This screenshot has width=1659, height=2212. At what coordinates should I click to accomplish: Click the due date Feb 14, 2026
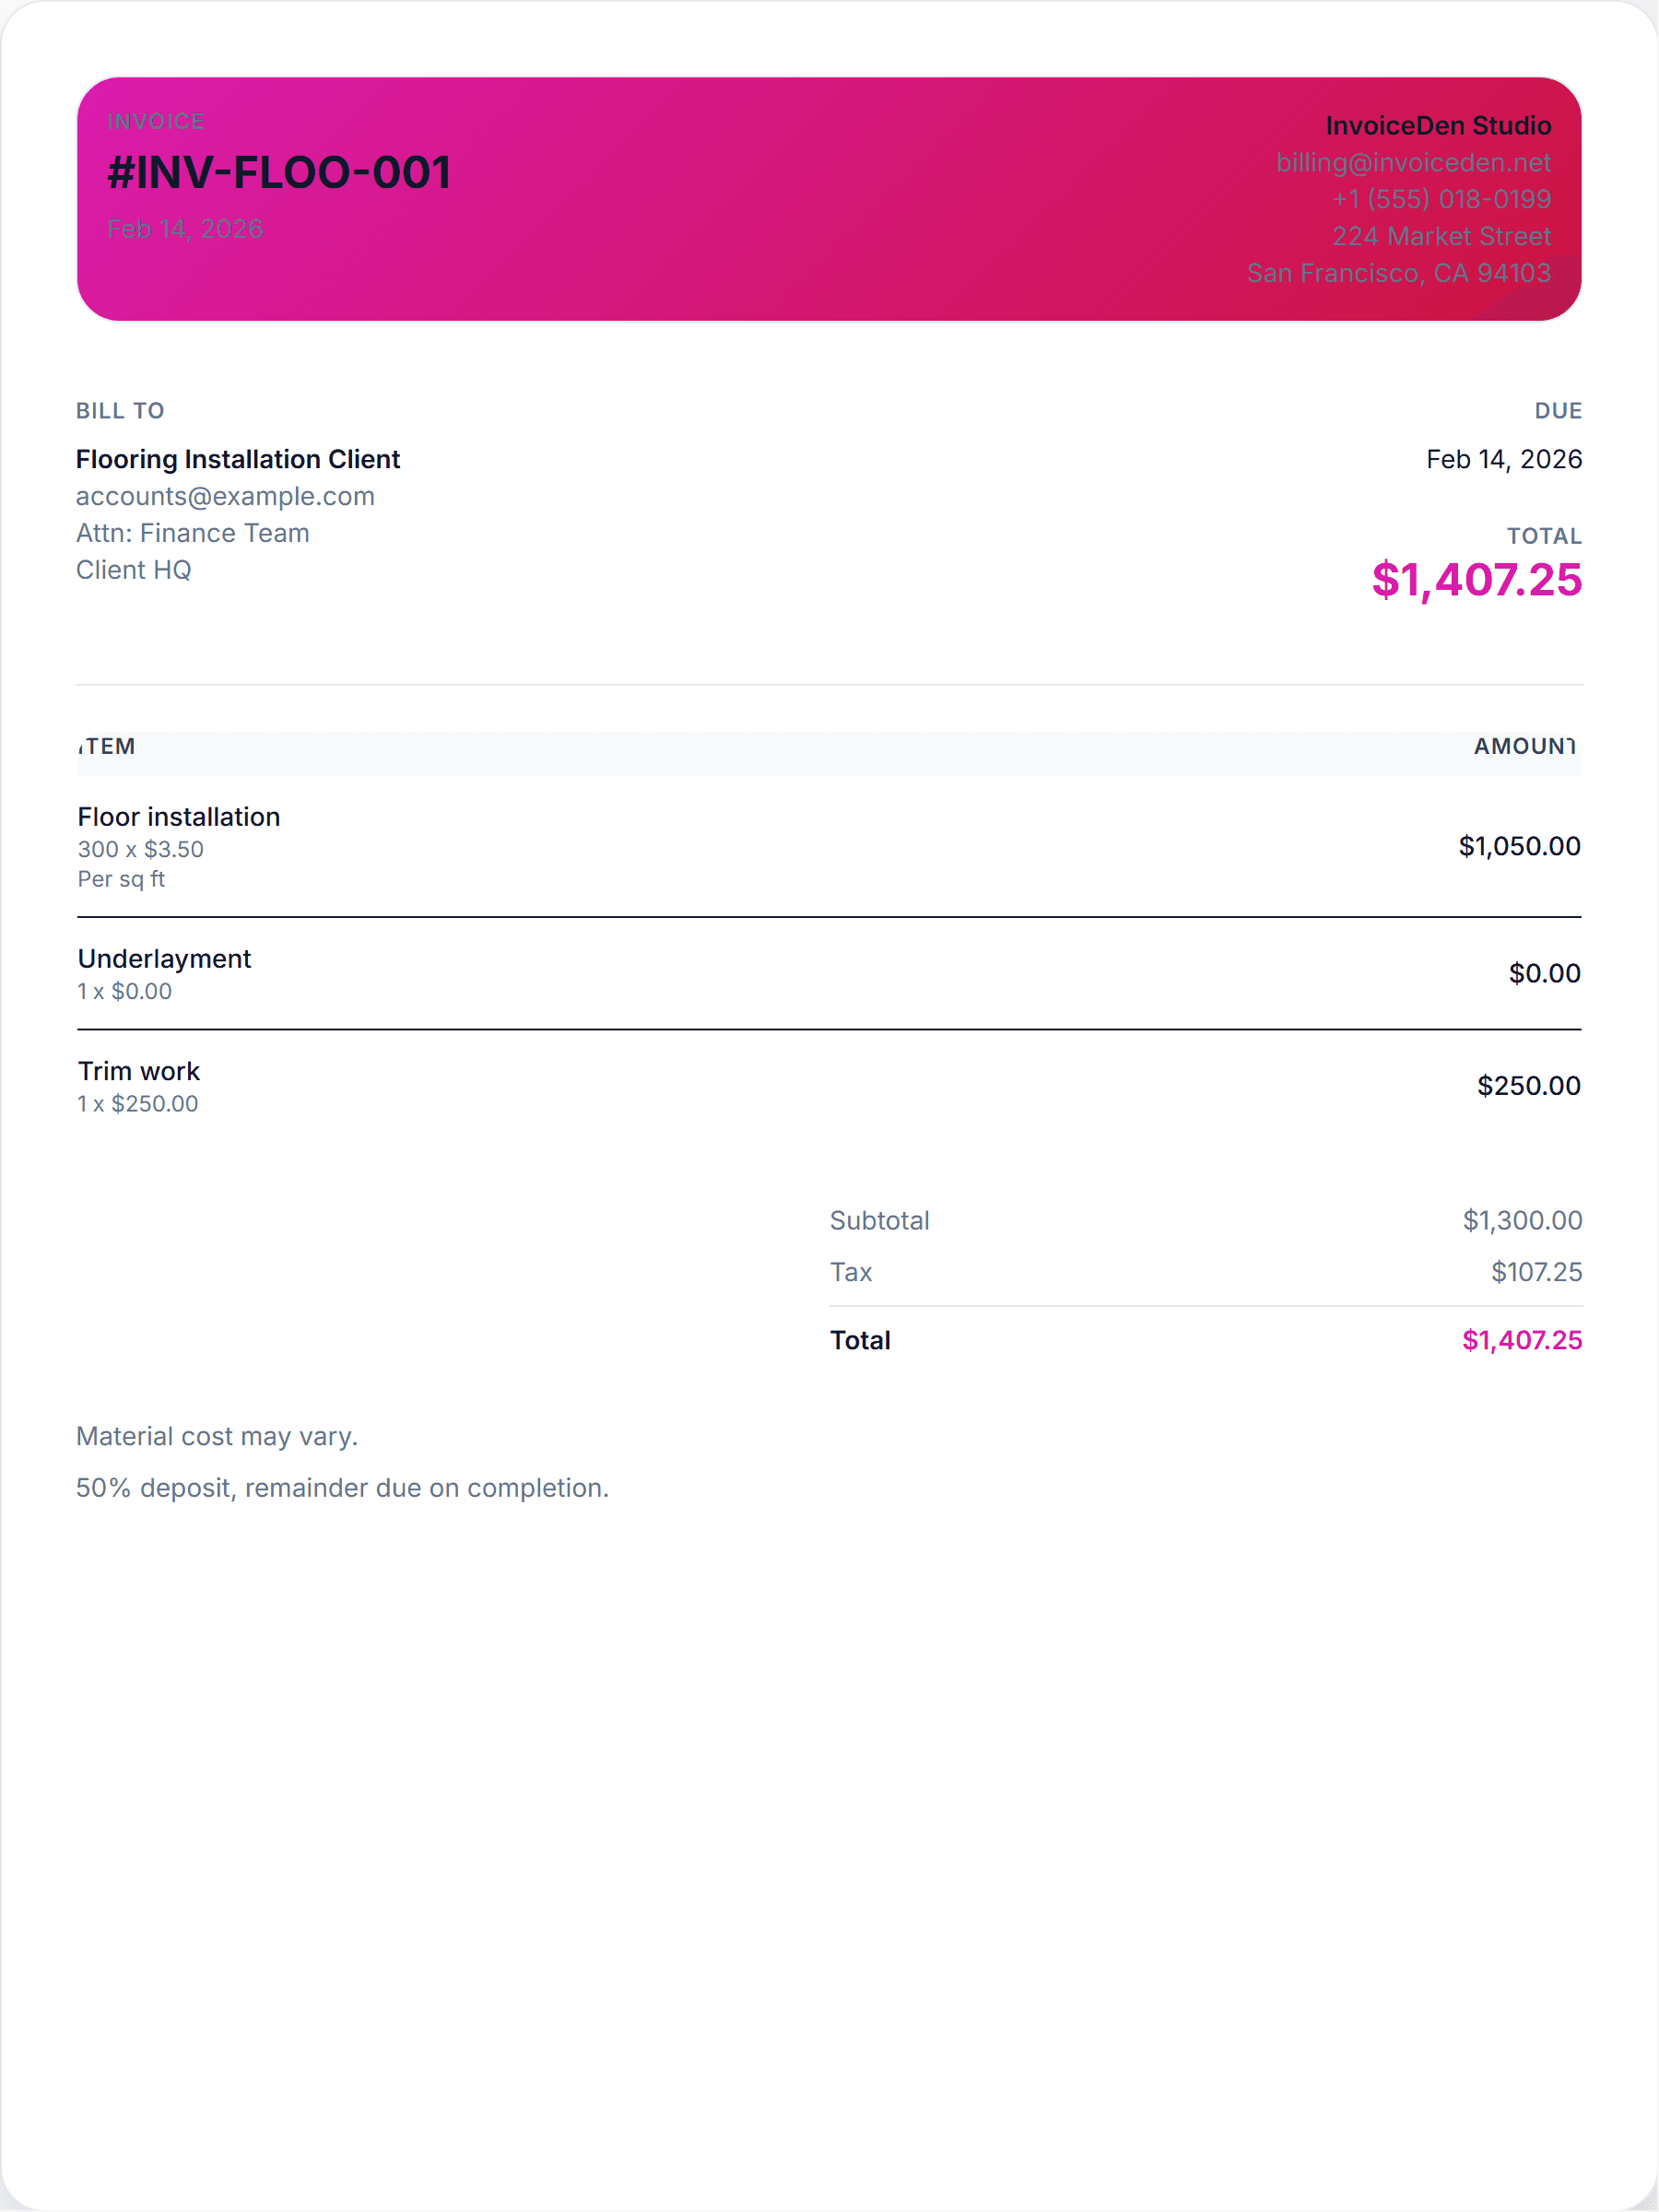[1503, 459]
